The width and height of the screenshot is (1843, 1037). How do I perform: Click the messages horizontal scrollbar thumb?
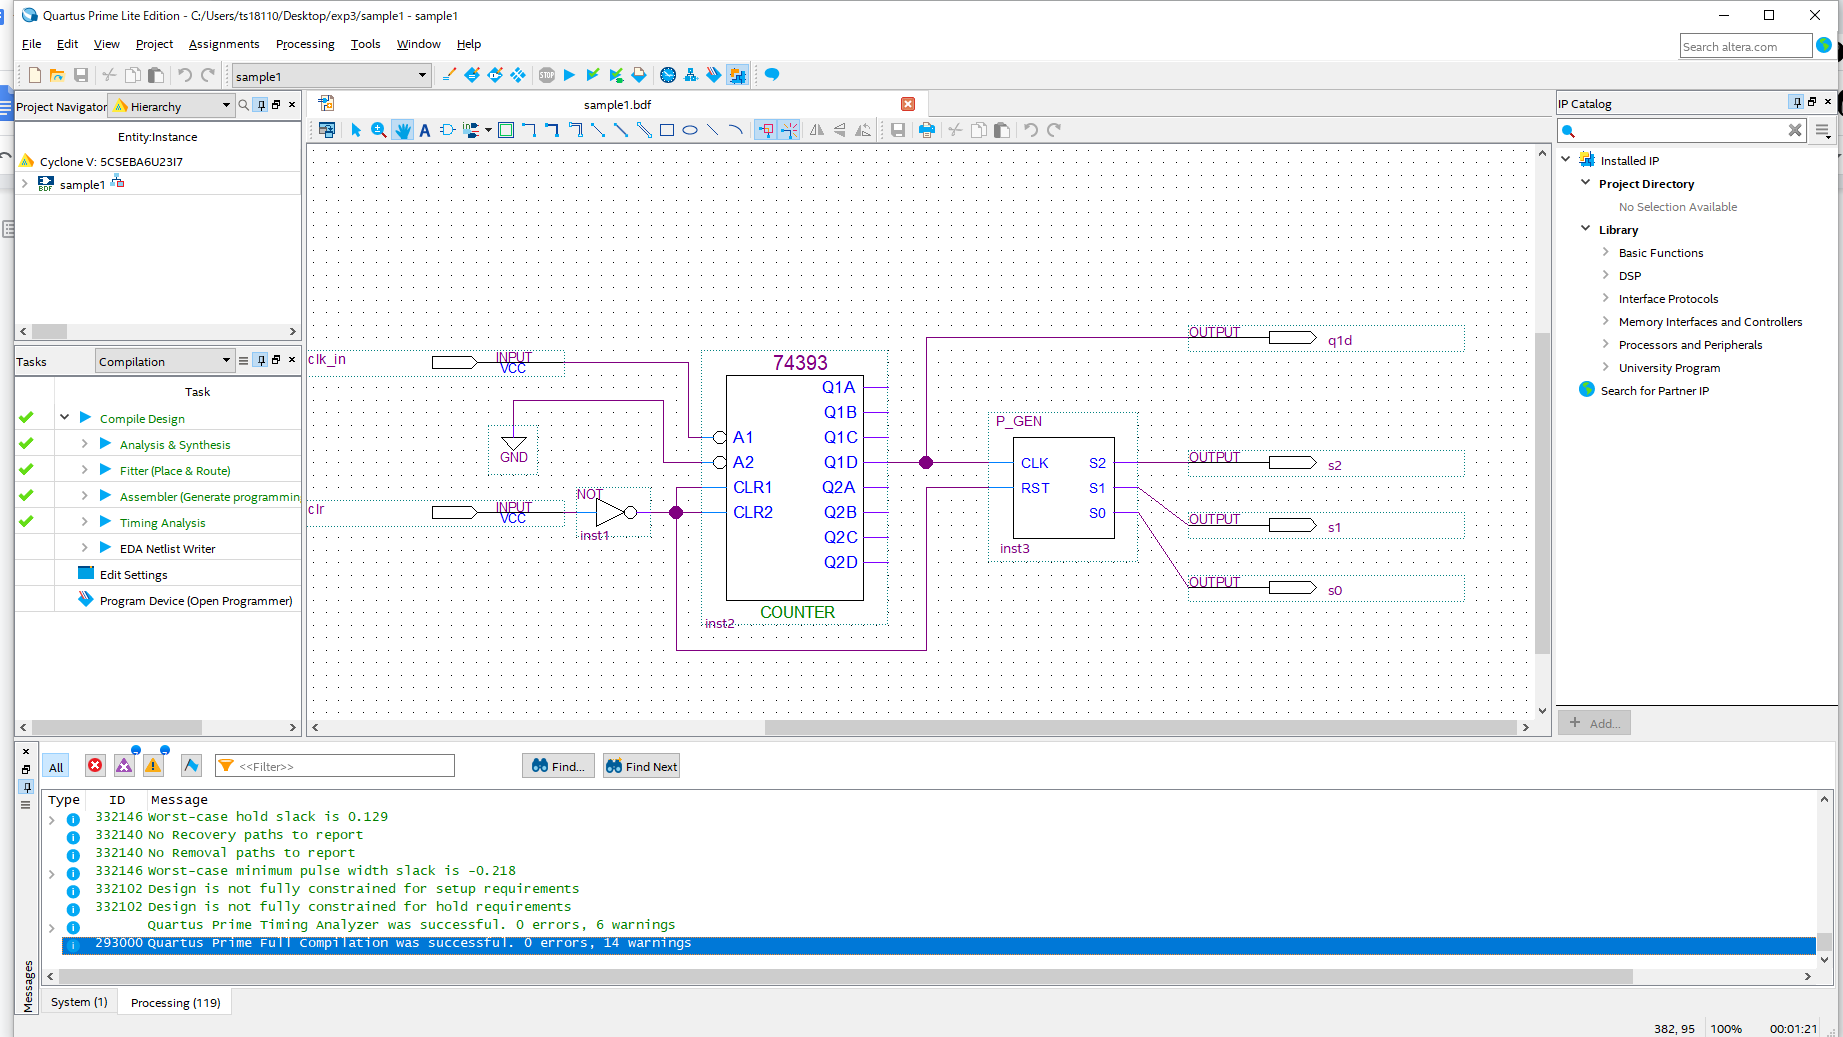[x=847, y=976]
